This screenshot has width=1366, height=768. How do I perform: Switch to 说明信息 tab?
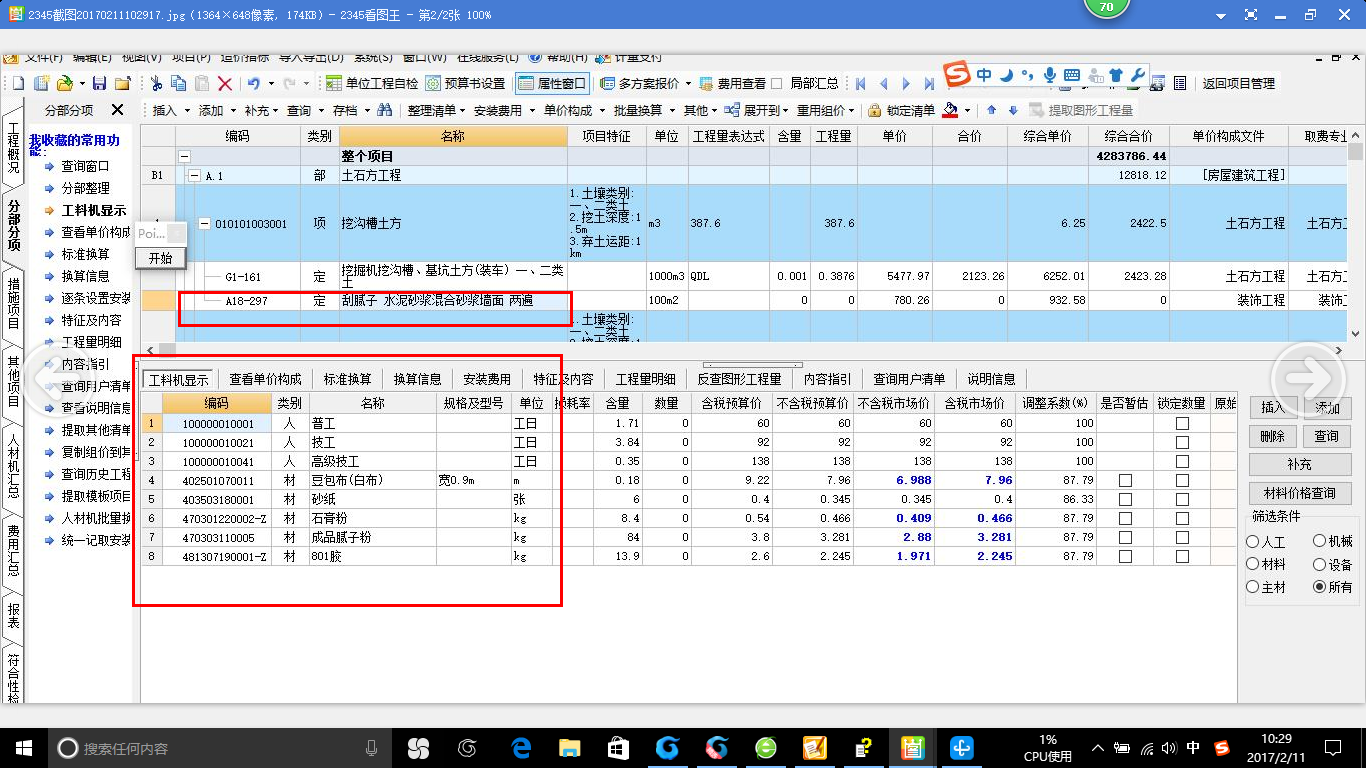tap(991, 379)
